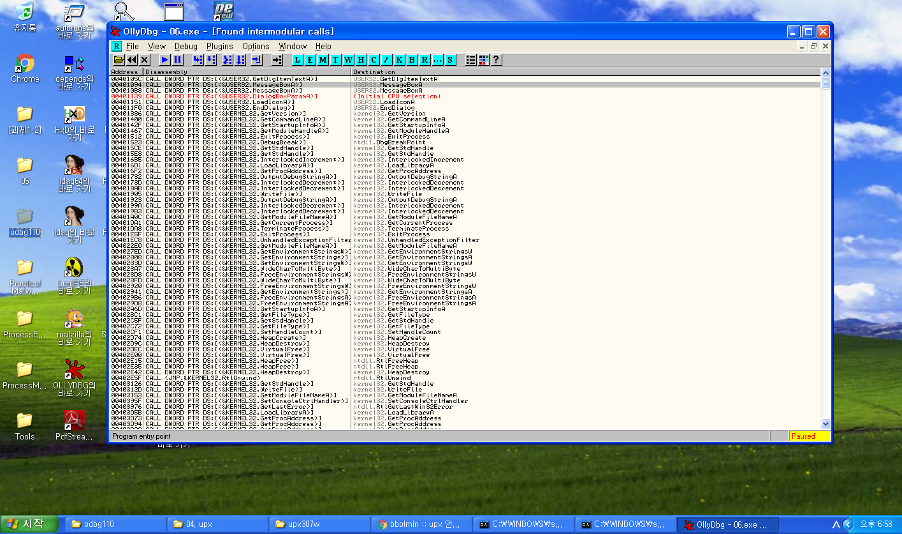The height and width of the screenshot is (534, 902).
Task: Open the Help menu
Action: 323,46
